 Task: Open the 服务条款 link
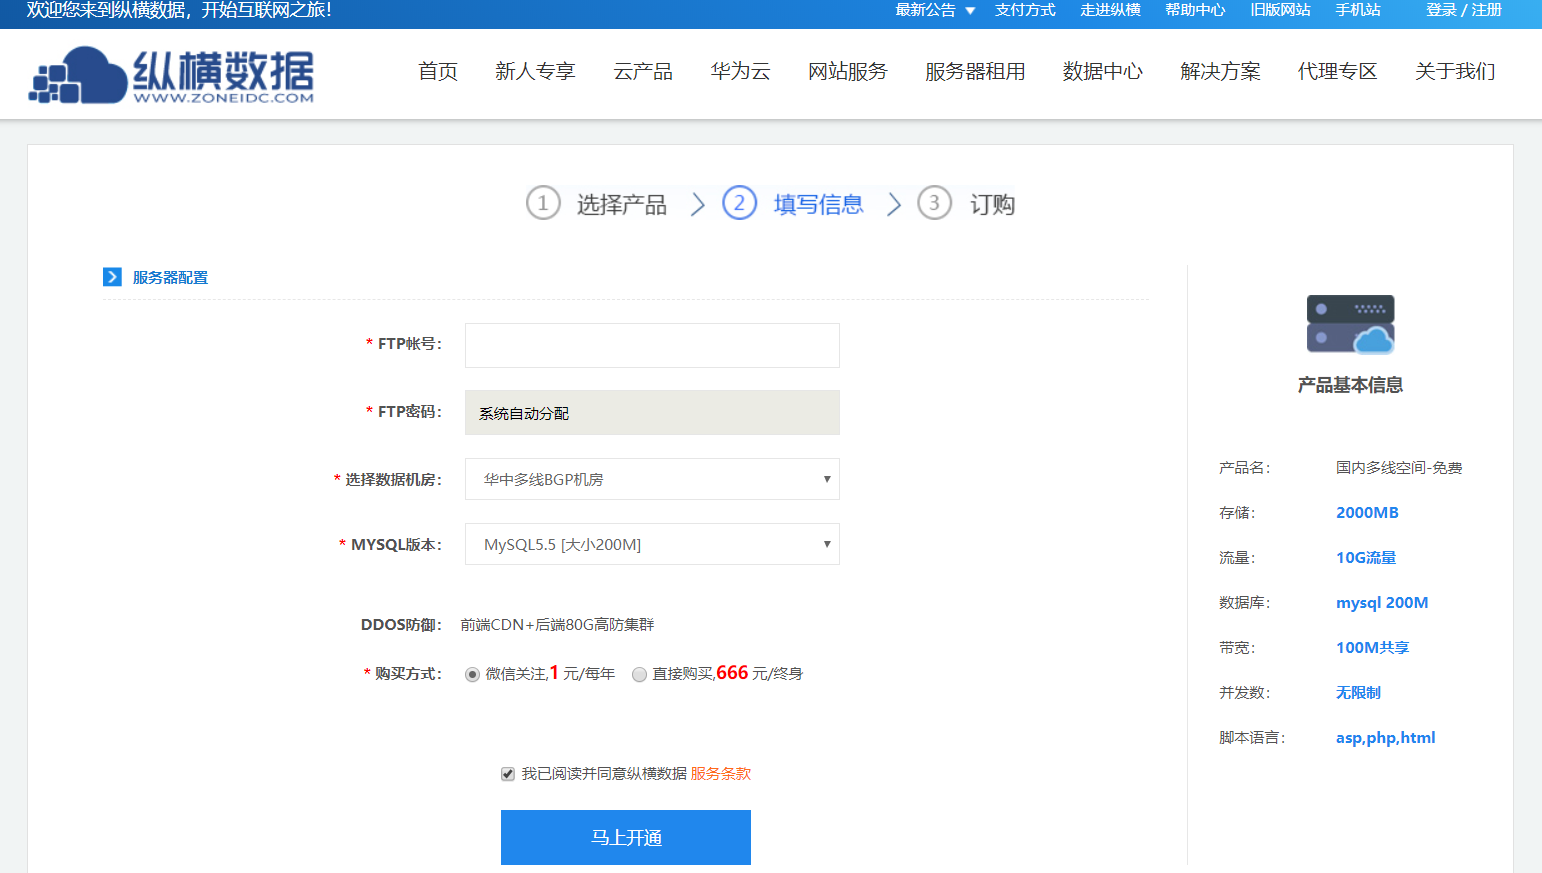720,774
